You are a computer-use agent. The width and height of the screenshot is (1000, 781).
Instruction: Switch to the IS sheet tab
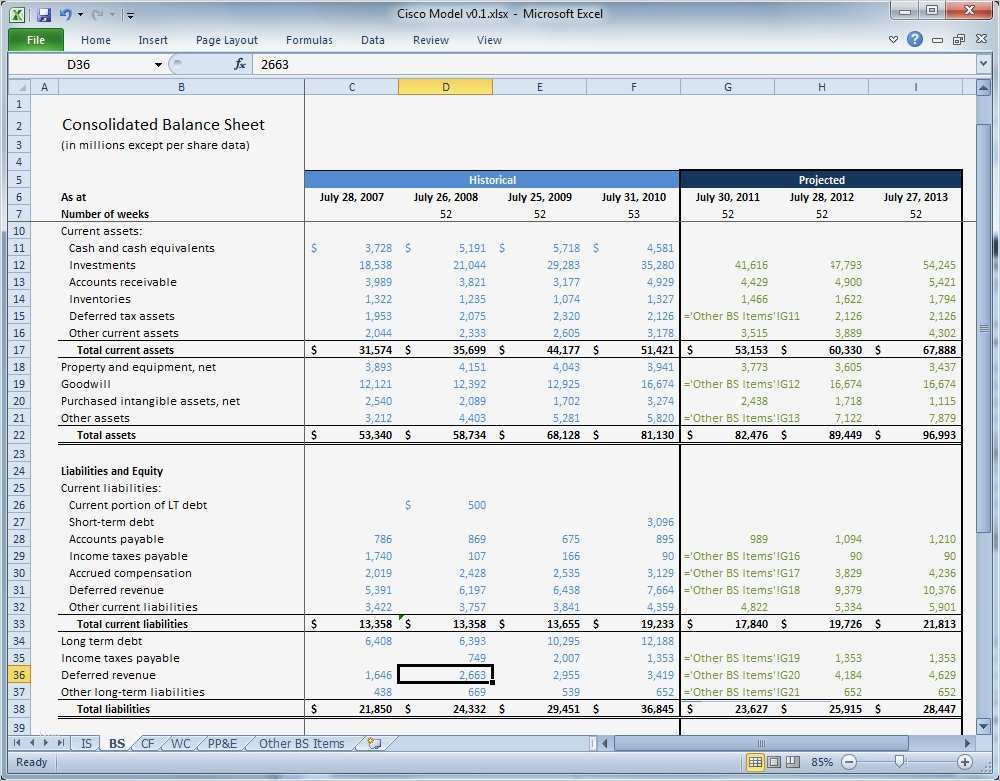point(86,743)
